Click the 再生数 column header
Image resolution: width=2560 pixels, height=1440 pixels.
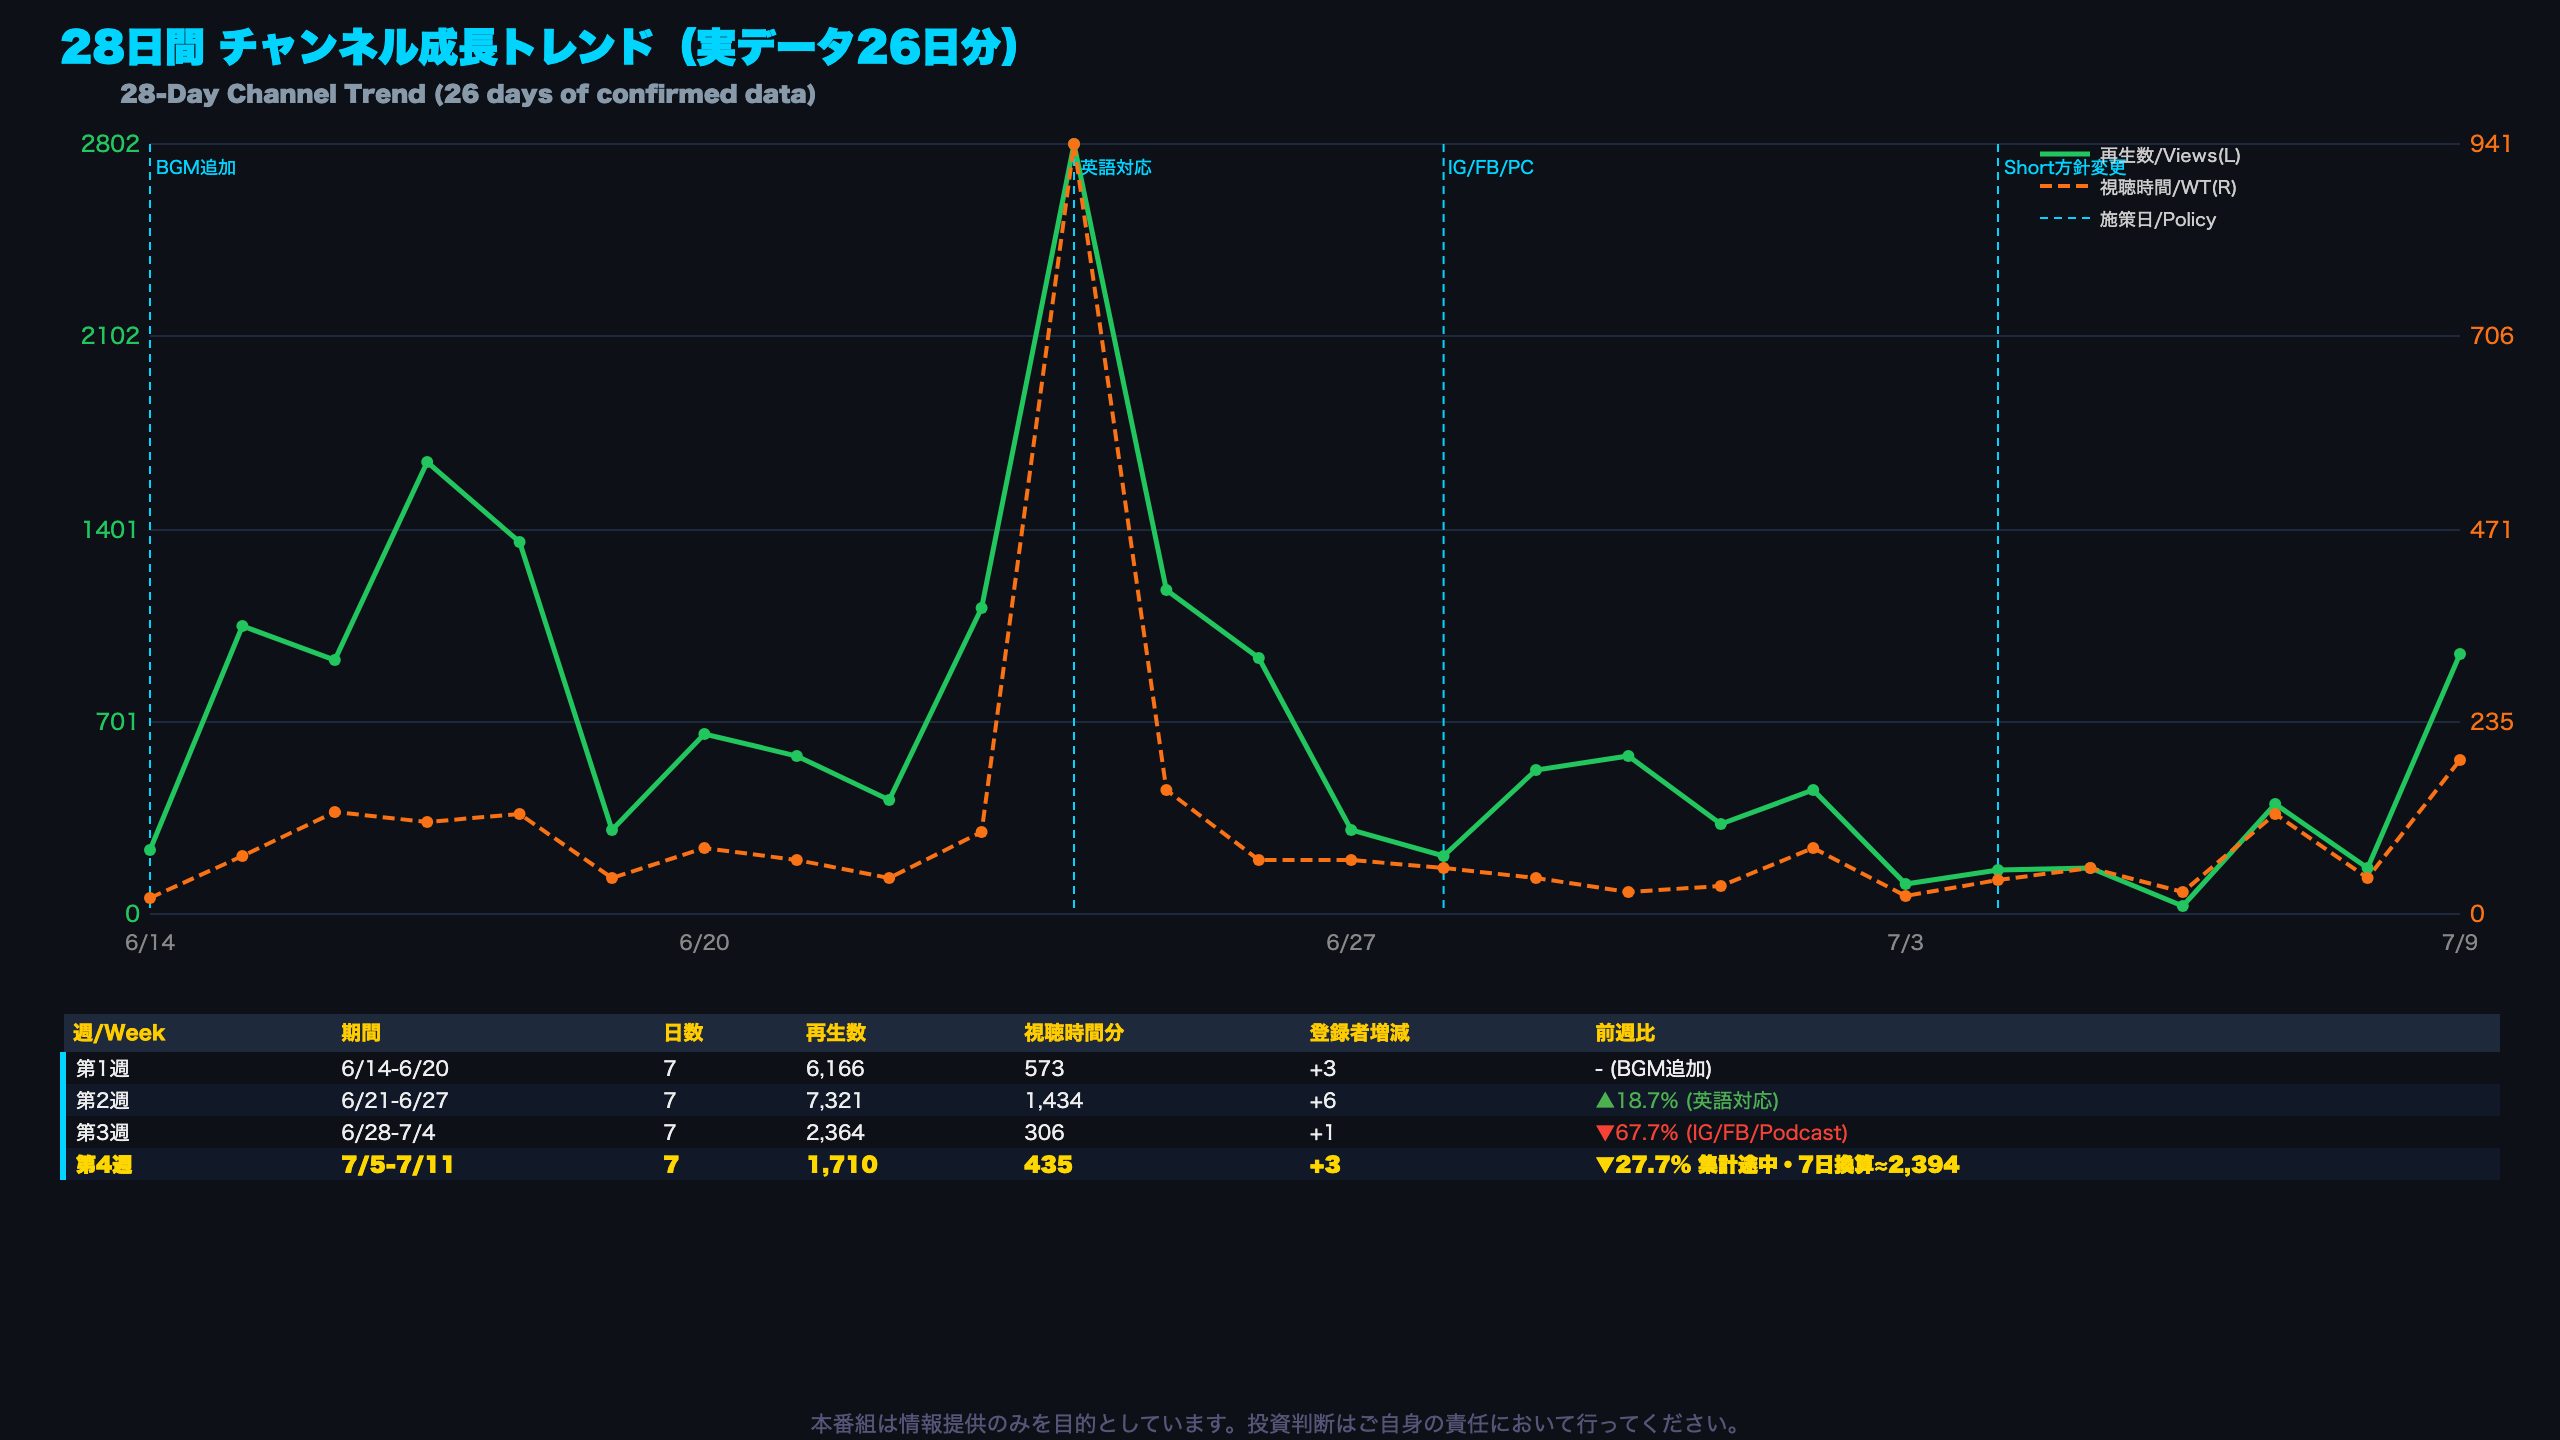point(836,1033)
